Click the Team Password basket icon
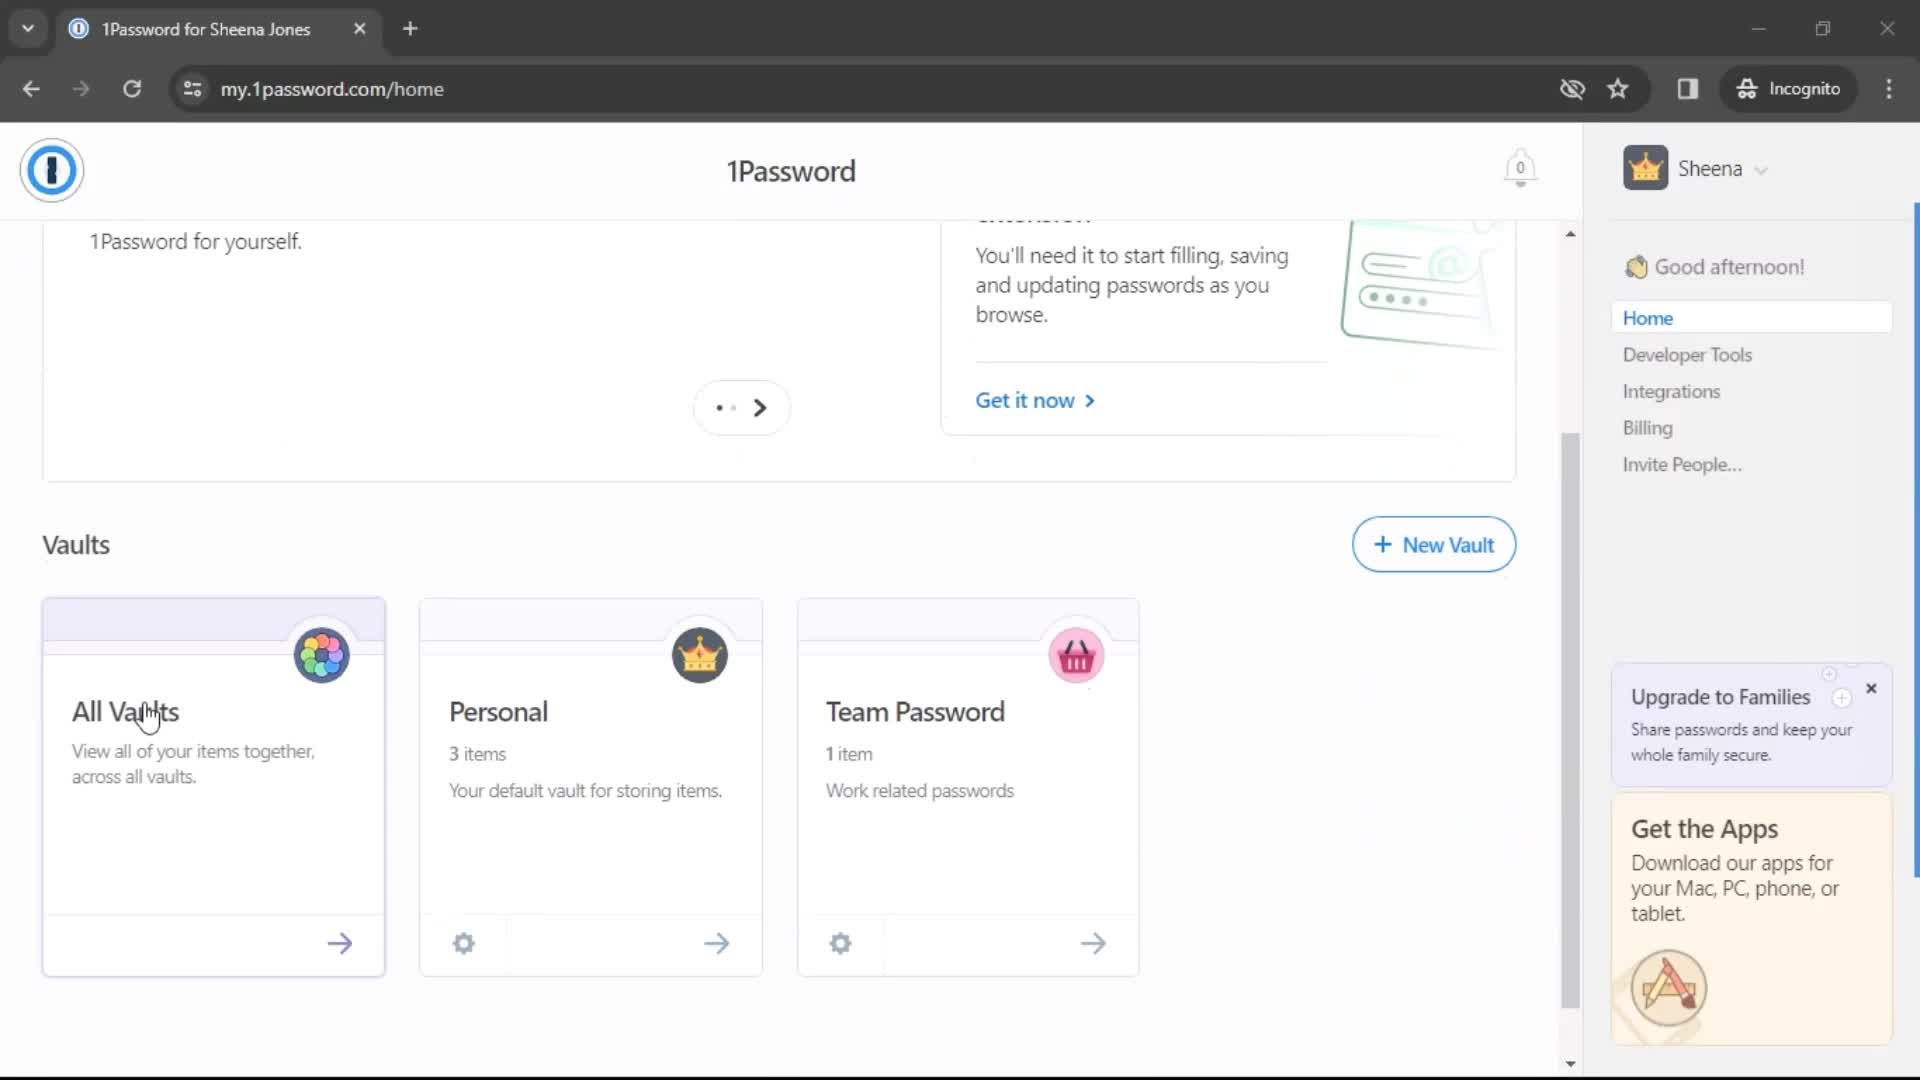Viewport: 1920px width, 1080px height. tap(1076, 655)
